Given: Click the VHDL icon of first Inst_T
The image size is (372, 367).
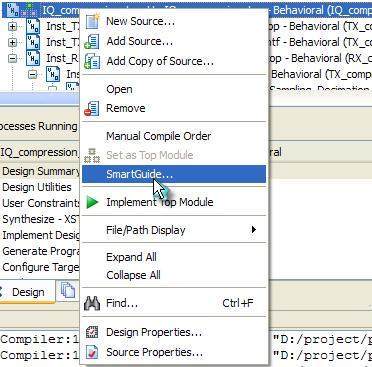Looking at the screenshot, I should 33,26.
